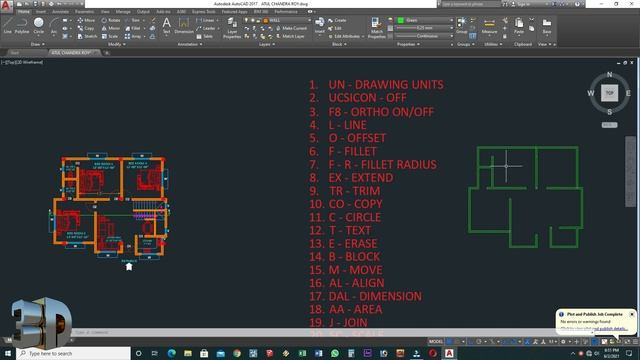The image size is (640, 360).
Task: Close the Plot and Publish notification balloon
Action: coord(631,314)
